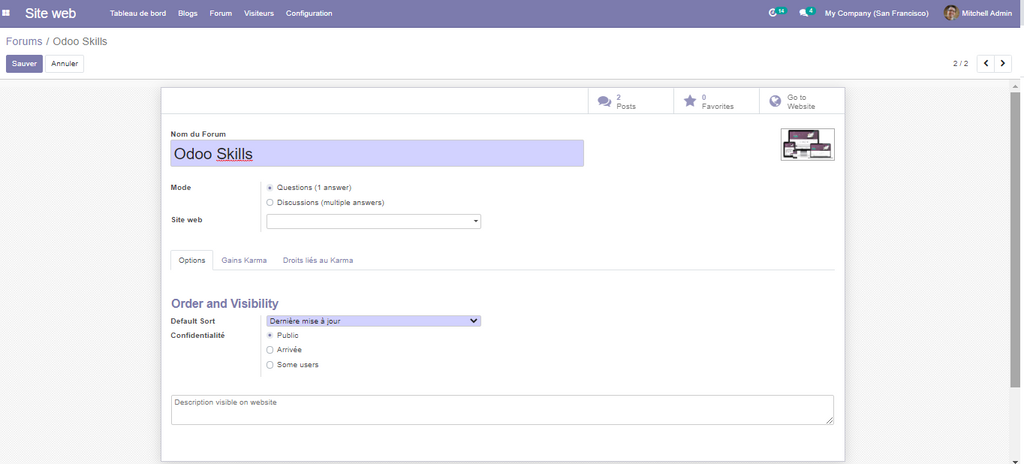Choose the Arrivée privacy radio button
The width and height of the screenshot is (1024, 464).
click(x=270, y=350)
